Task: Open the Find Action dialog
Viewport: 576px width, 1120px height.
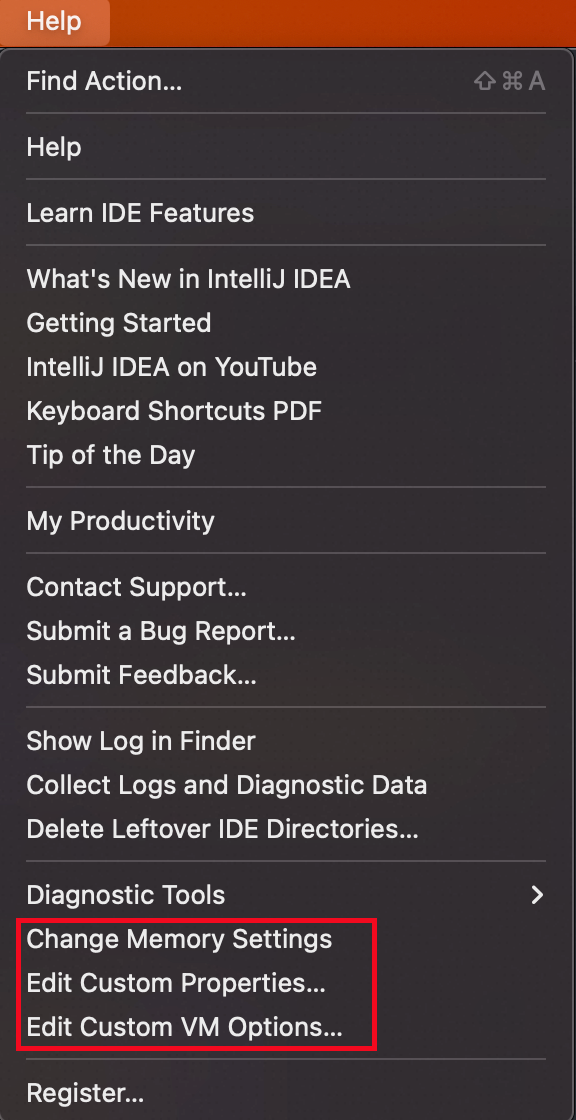Action: [103, 81]
